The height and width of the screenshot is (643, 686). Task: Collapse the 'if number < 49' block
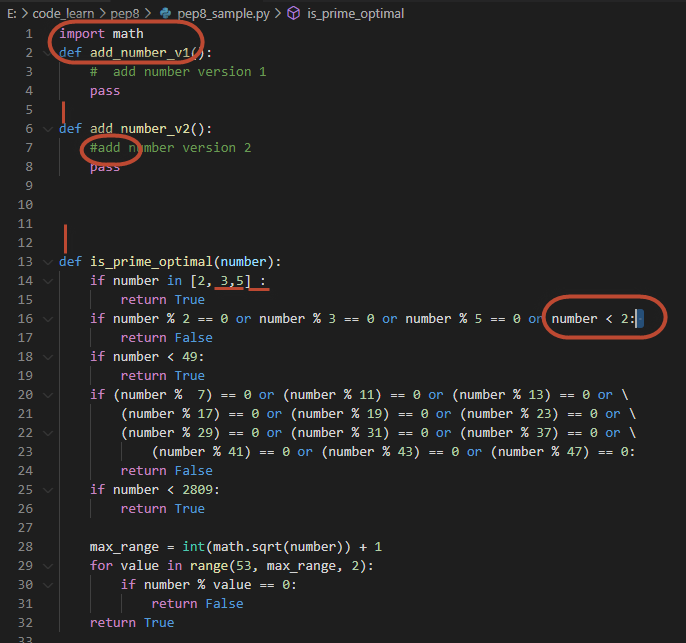click(x=46, y=357)
